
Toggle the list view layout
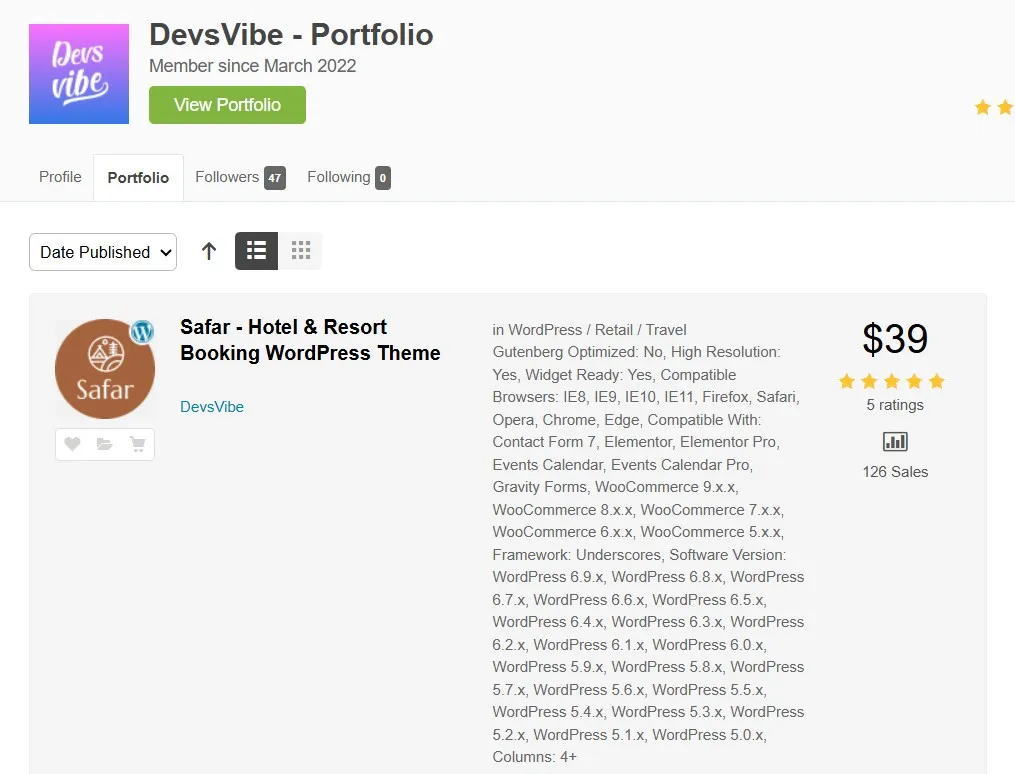pyautogui.click(x=256, y=251)
